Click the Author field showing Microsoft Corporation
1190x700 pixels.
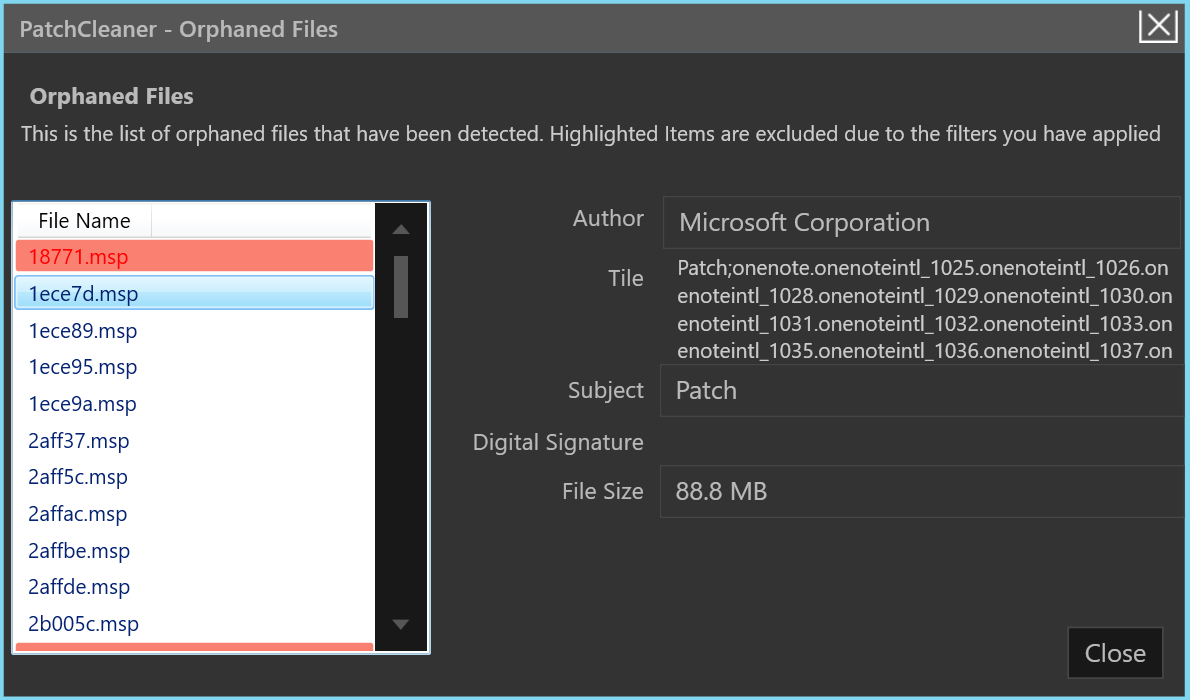[x=920, y=222]
